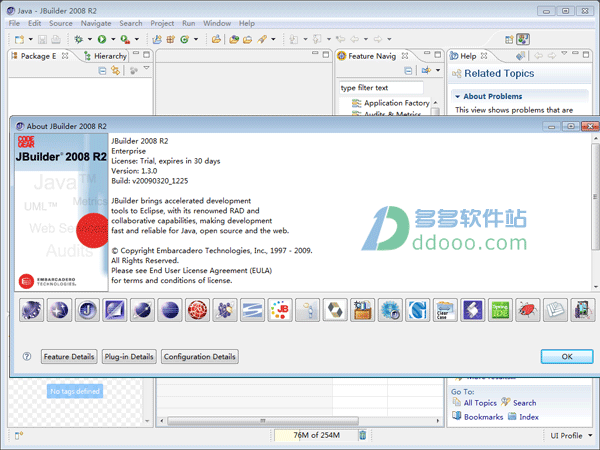Click the blue J sphere plug-in icon

87,310
